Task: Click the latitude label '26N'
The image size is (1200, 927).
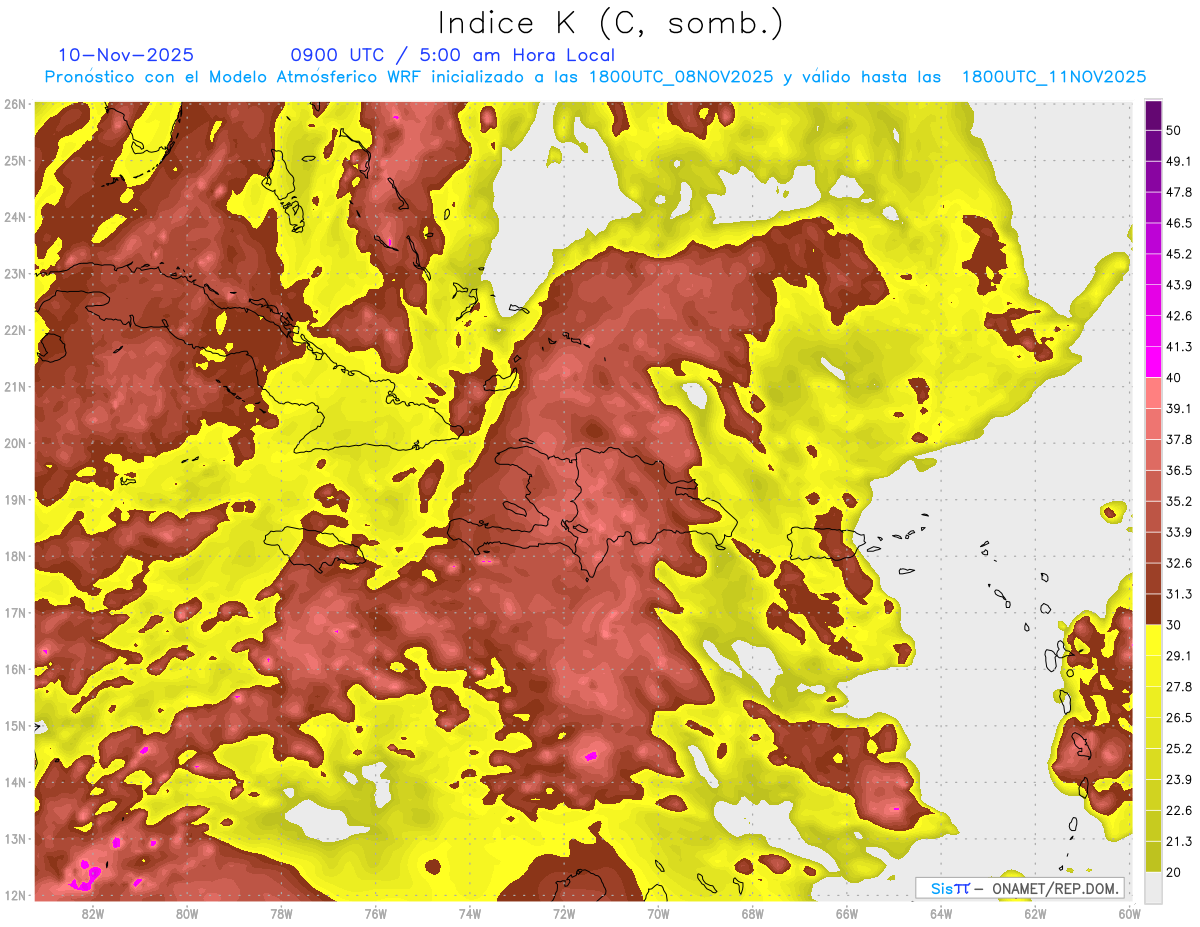Action: (15, 104)
